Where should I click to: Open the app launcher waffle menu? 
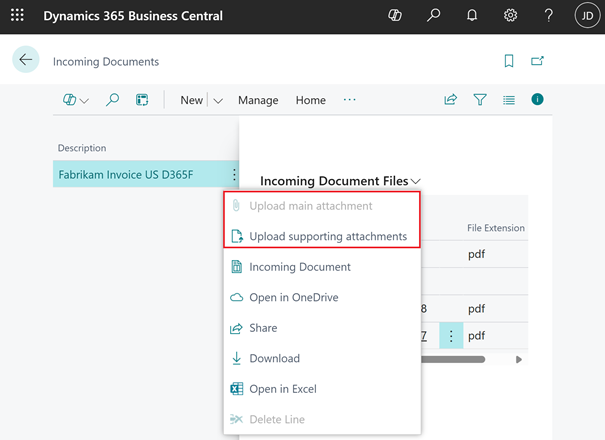[x=17, y=15]
